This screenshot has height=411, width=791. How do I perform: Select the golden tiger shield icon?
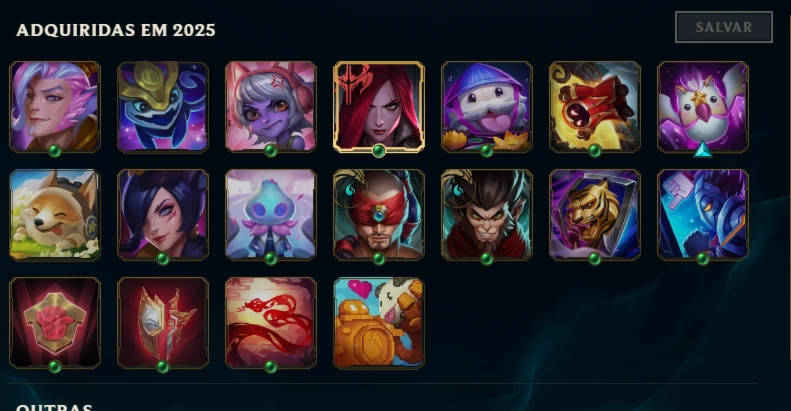(x=595, y=215)
